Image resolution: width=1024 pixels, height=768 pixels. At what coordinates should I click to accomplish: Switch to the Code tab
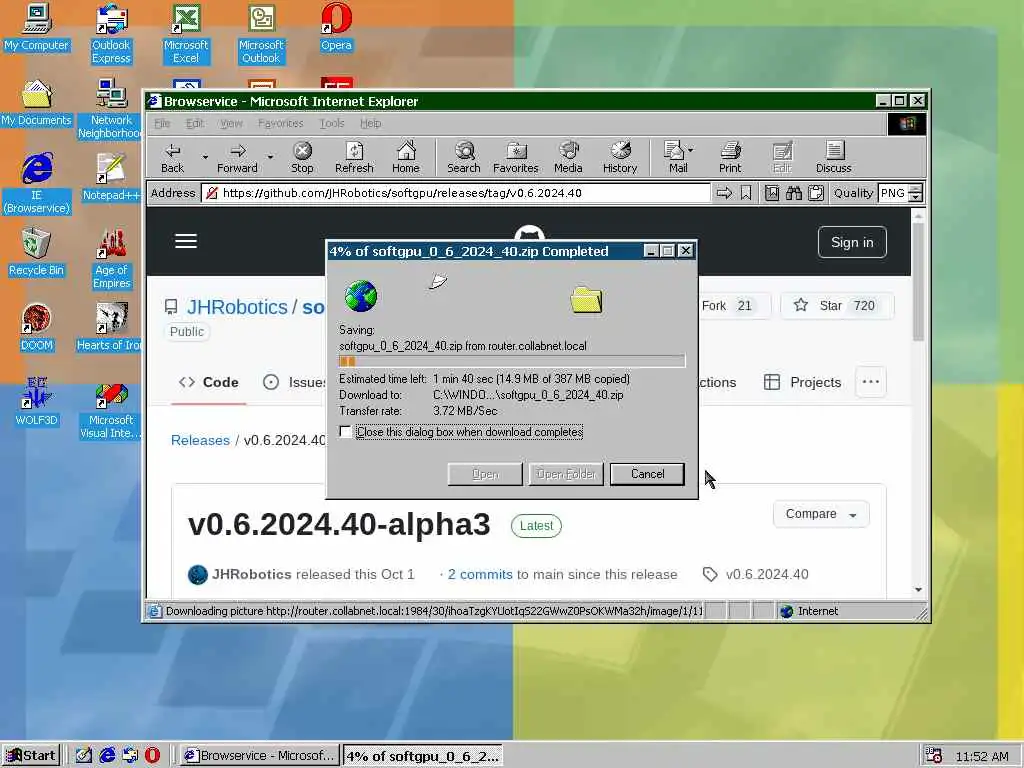click(x=209, y=383)
